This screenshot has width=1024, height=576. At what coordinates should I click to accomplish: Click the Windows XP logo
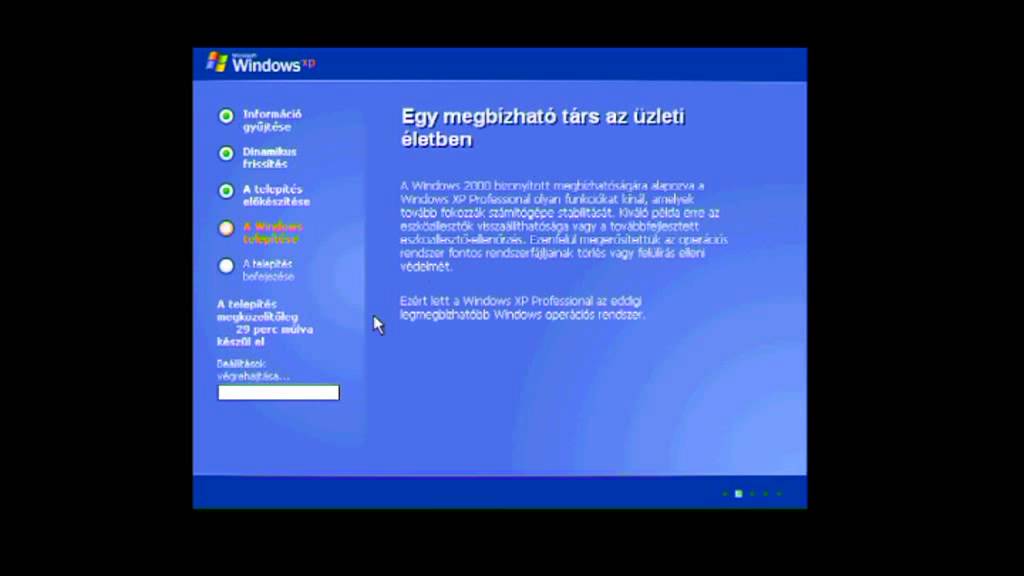(x=261, y=63)
